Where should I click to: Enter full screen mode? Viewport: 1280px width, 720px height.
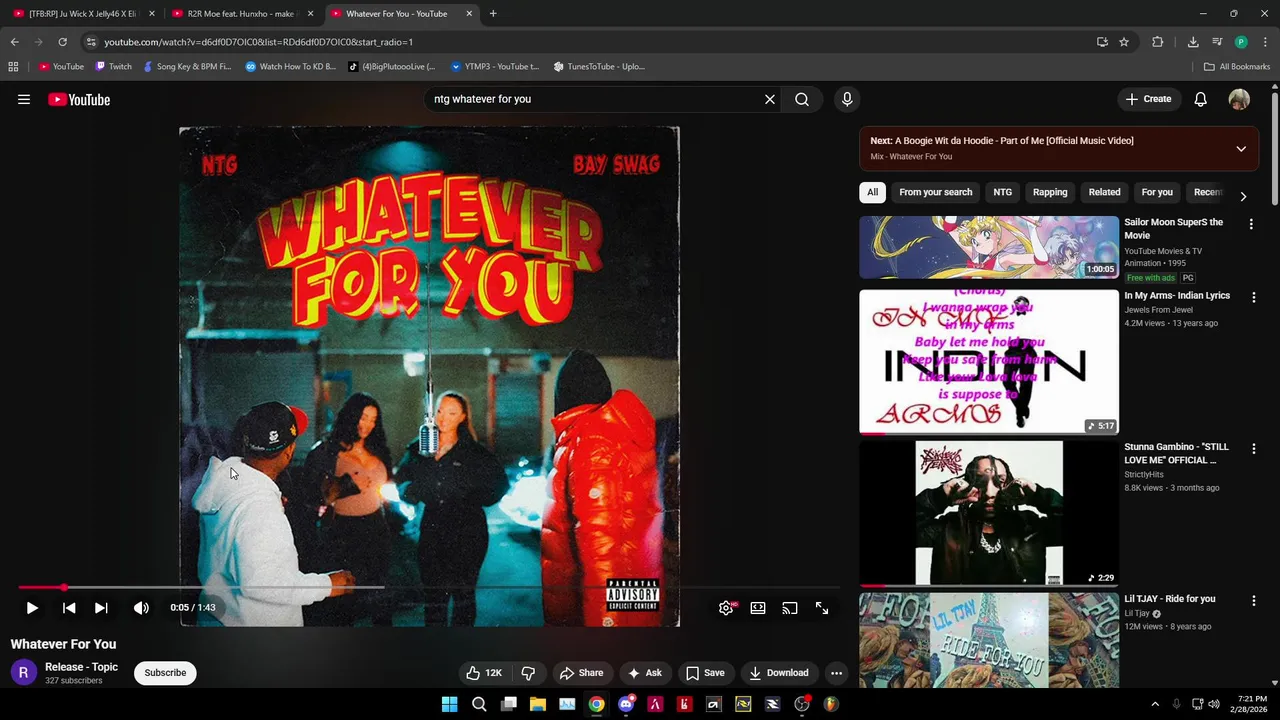[822, 607]
